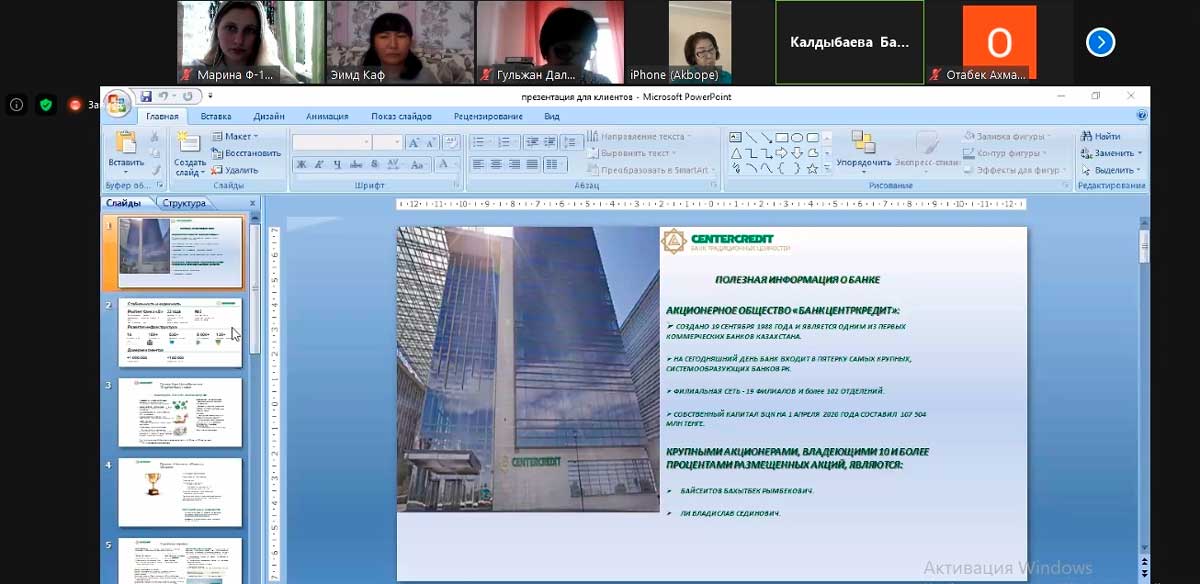The width and height of the screenshot is (1200, 584).
Task: Center-align the paragraph text
Action: point(495,164)
